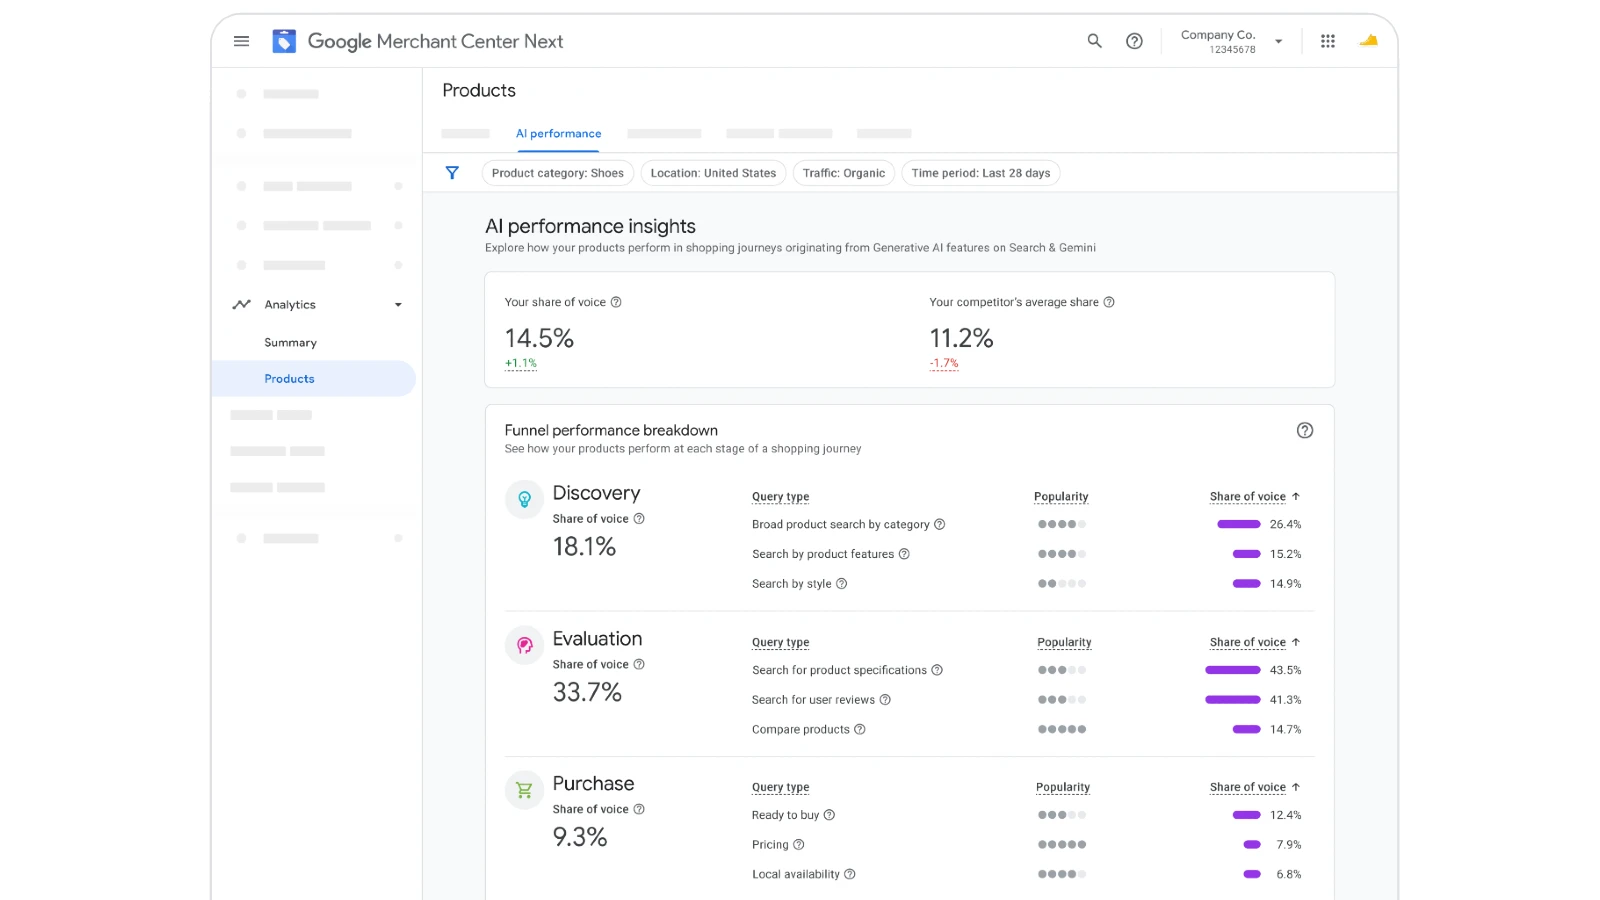Click the Evaluation head icon
This screenshot has height=900, width=1600.
click(x=524, y=645)
